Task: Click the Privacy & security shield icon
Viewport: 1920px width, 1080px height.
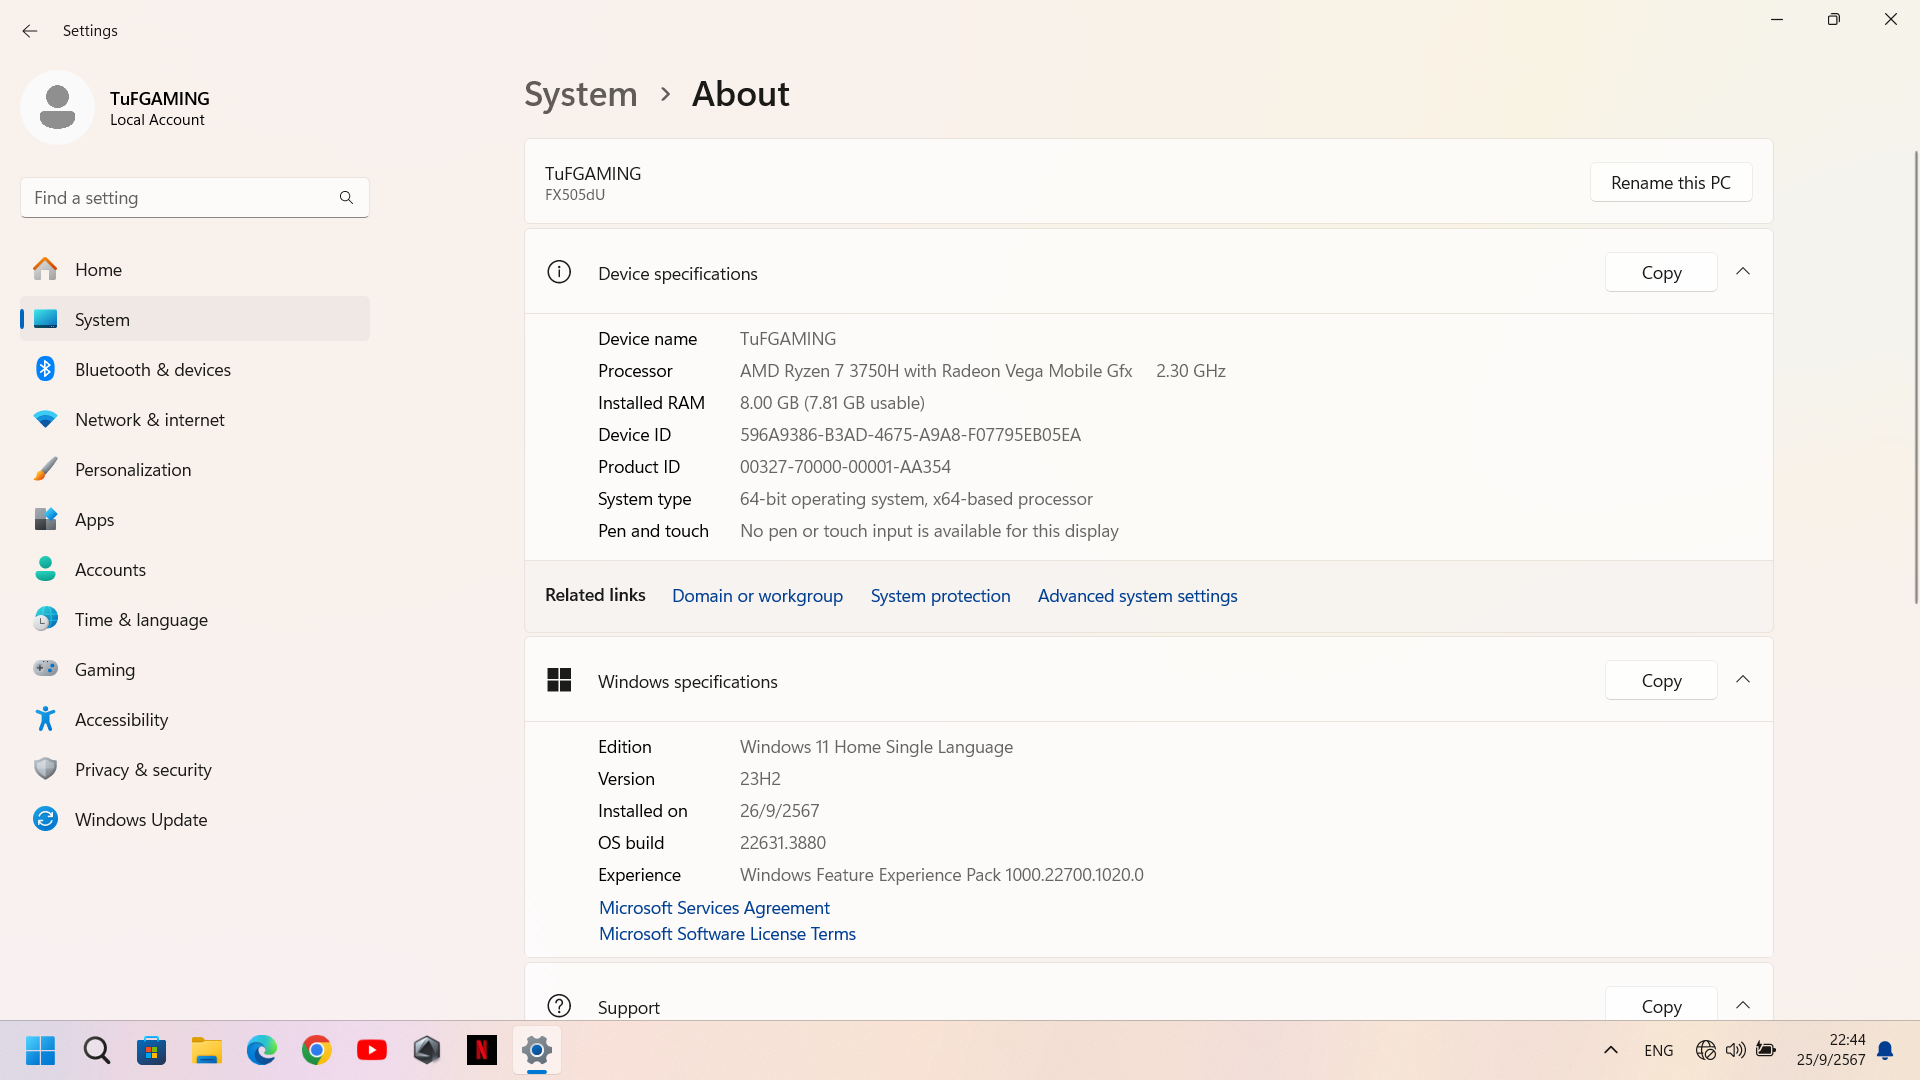Action: 45,769
